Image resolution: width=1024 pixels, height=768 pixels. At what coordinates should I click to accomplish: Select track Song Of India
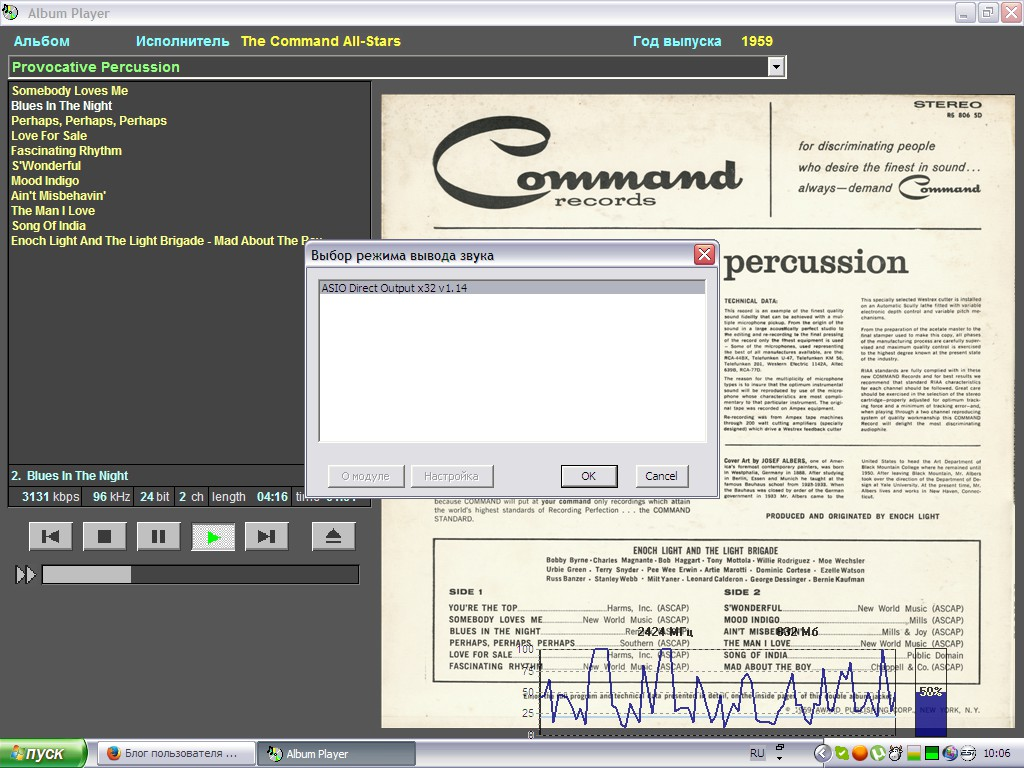[48, 226]
